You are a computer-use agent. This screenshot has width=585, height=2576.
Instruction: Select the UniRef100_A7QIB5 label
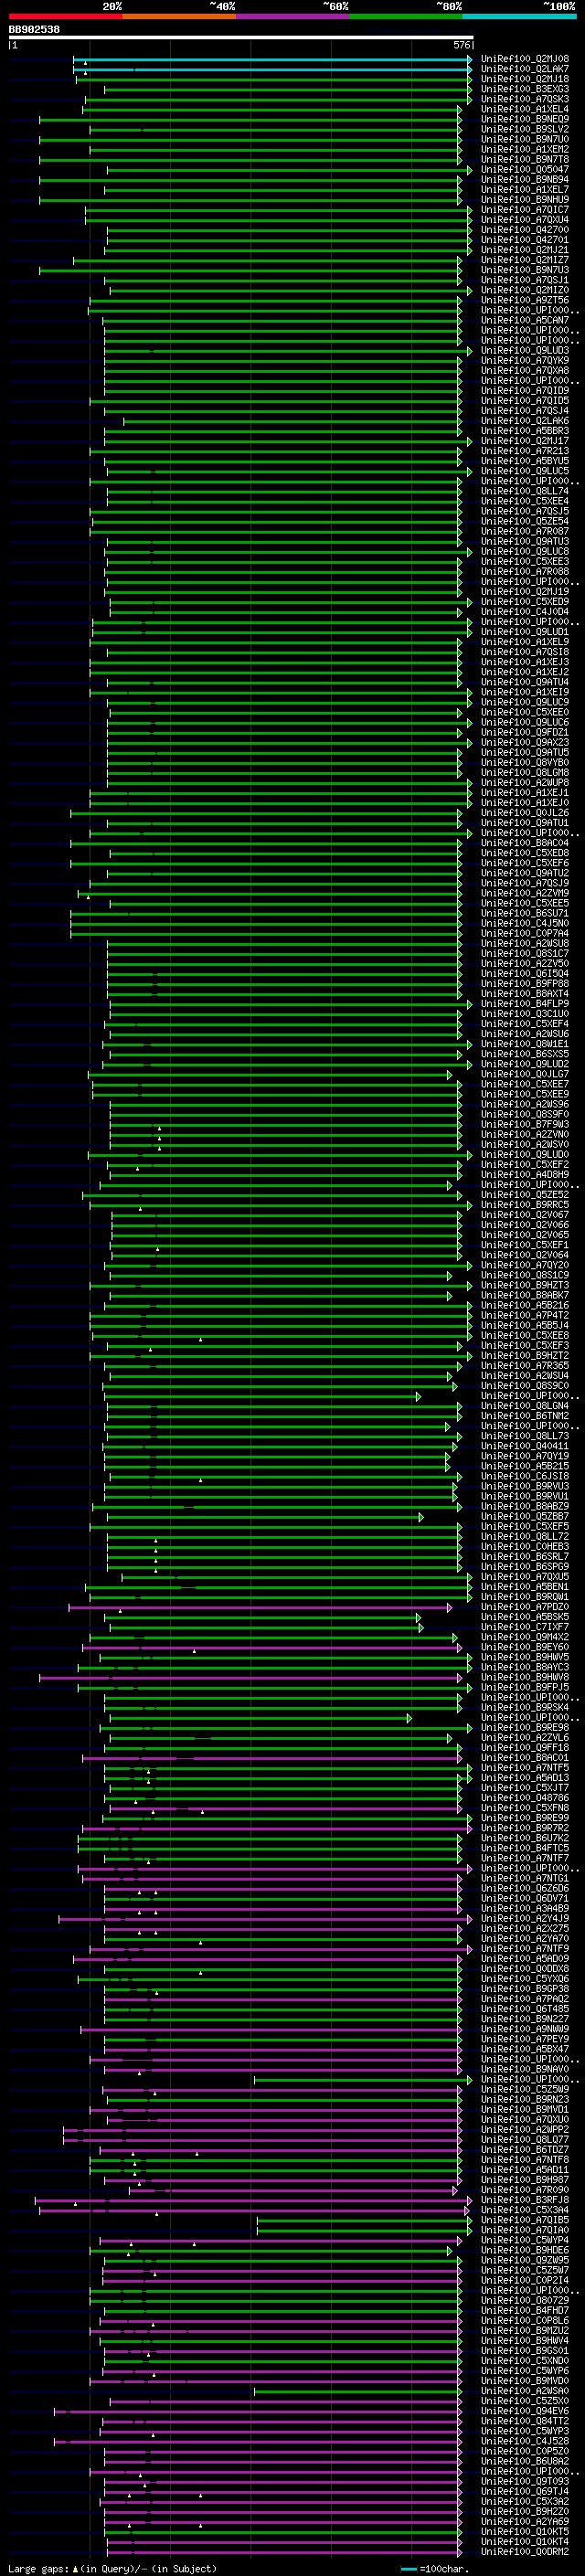tap(525, 2220)
